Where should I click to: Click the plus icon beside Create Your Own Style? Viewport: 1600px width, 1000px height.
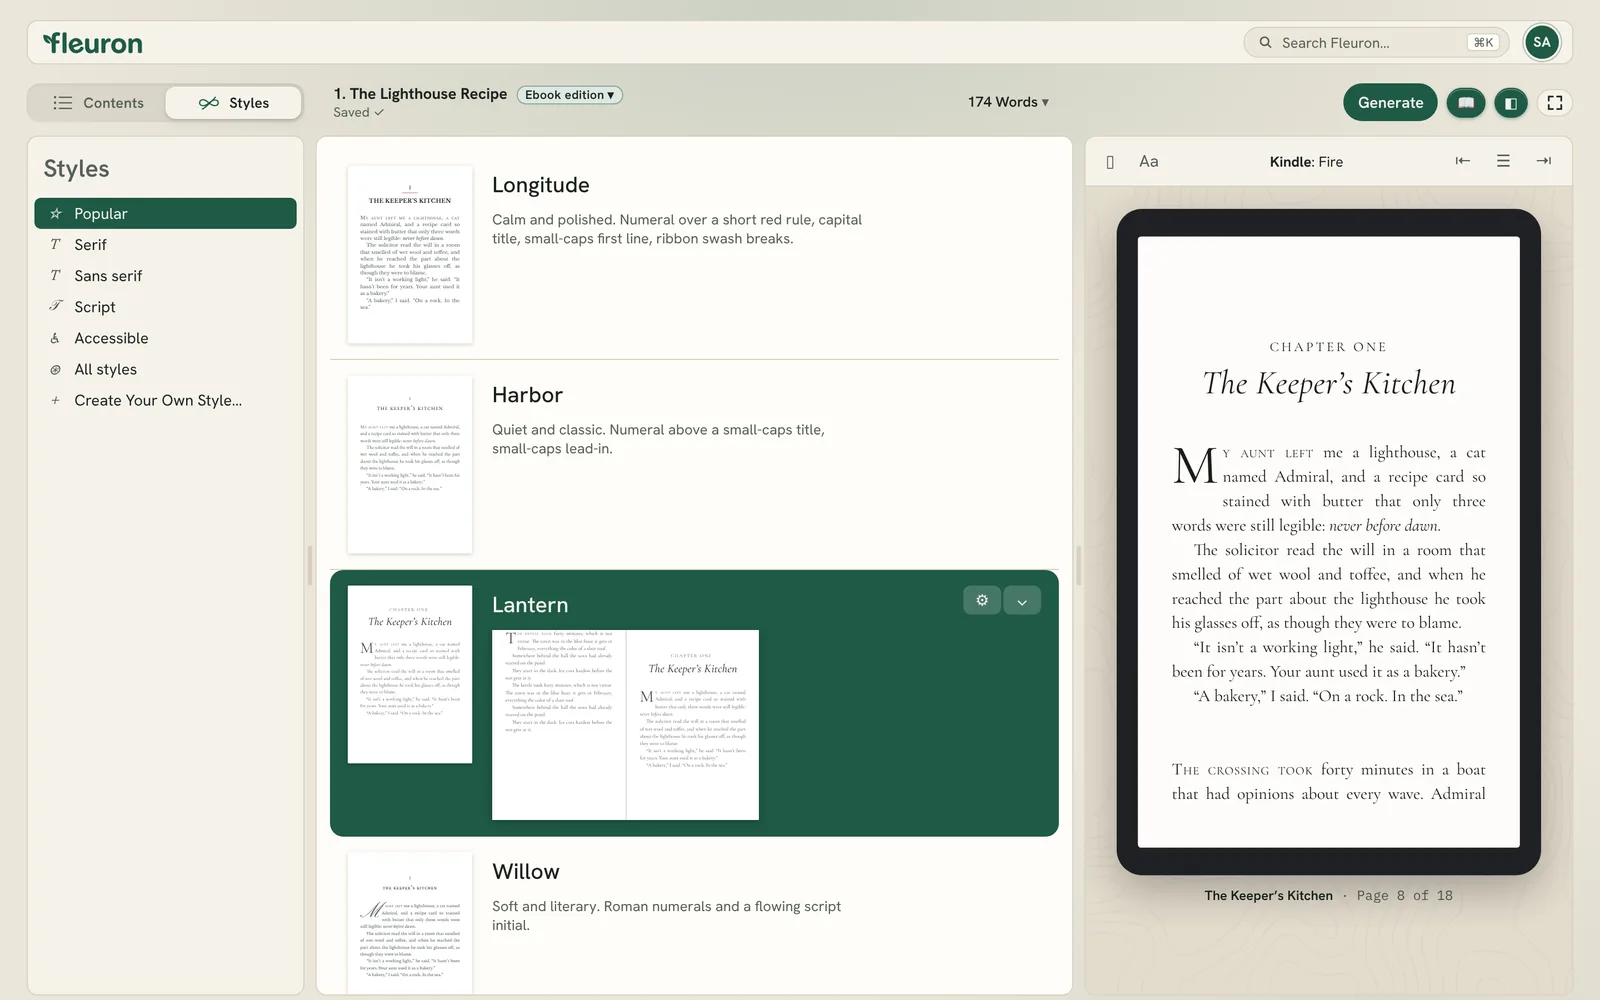tap(55, 400)
